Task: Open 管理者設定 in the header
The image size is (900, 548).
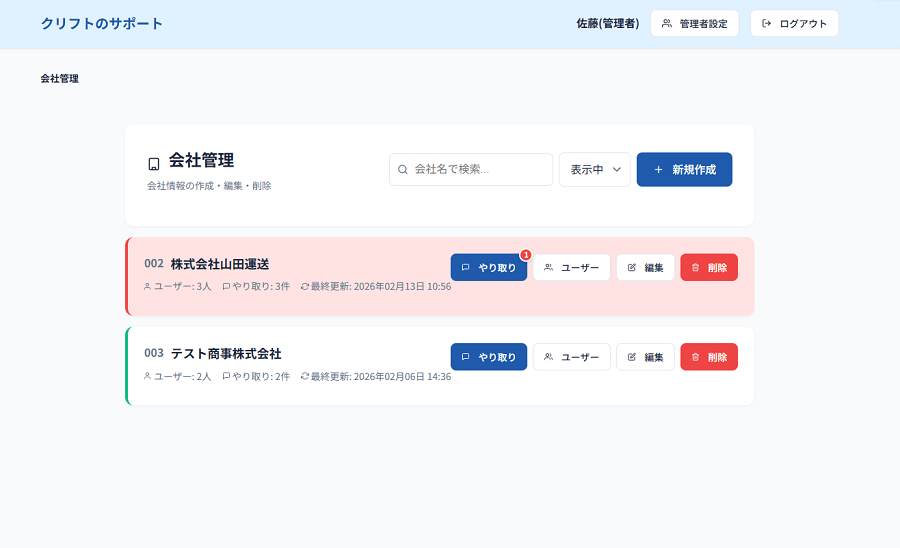Action: [694, 23]
